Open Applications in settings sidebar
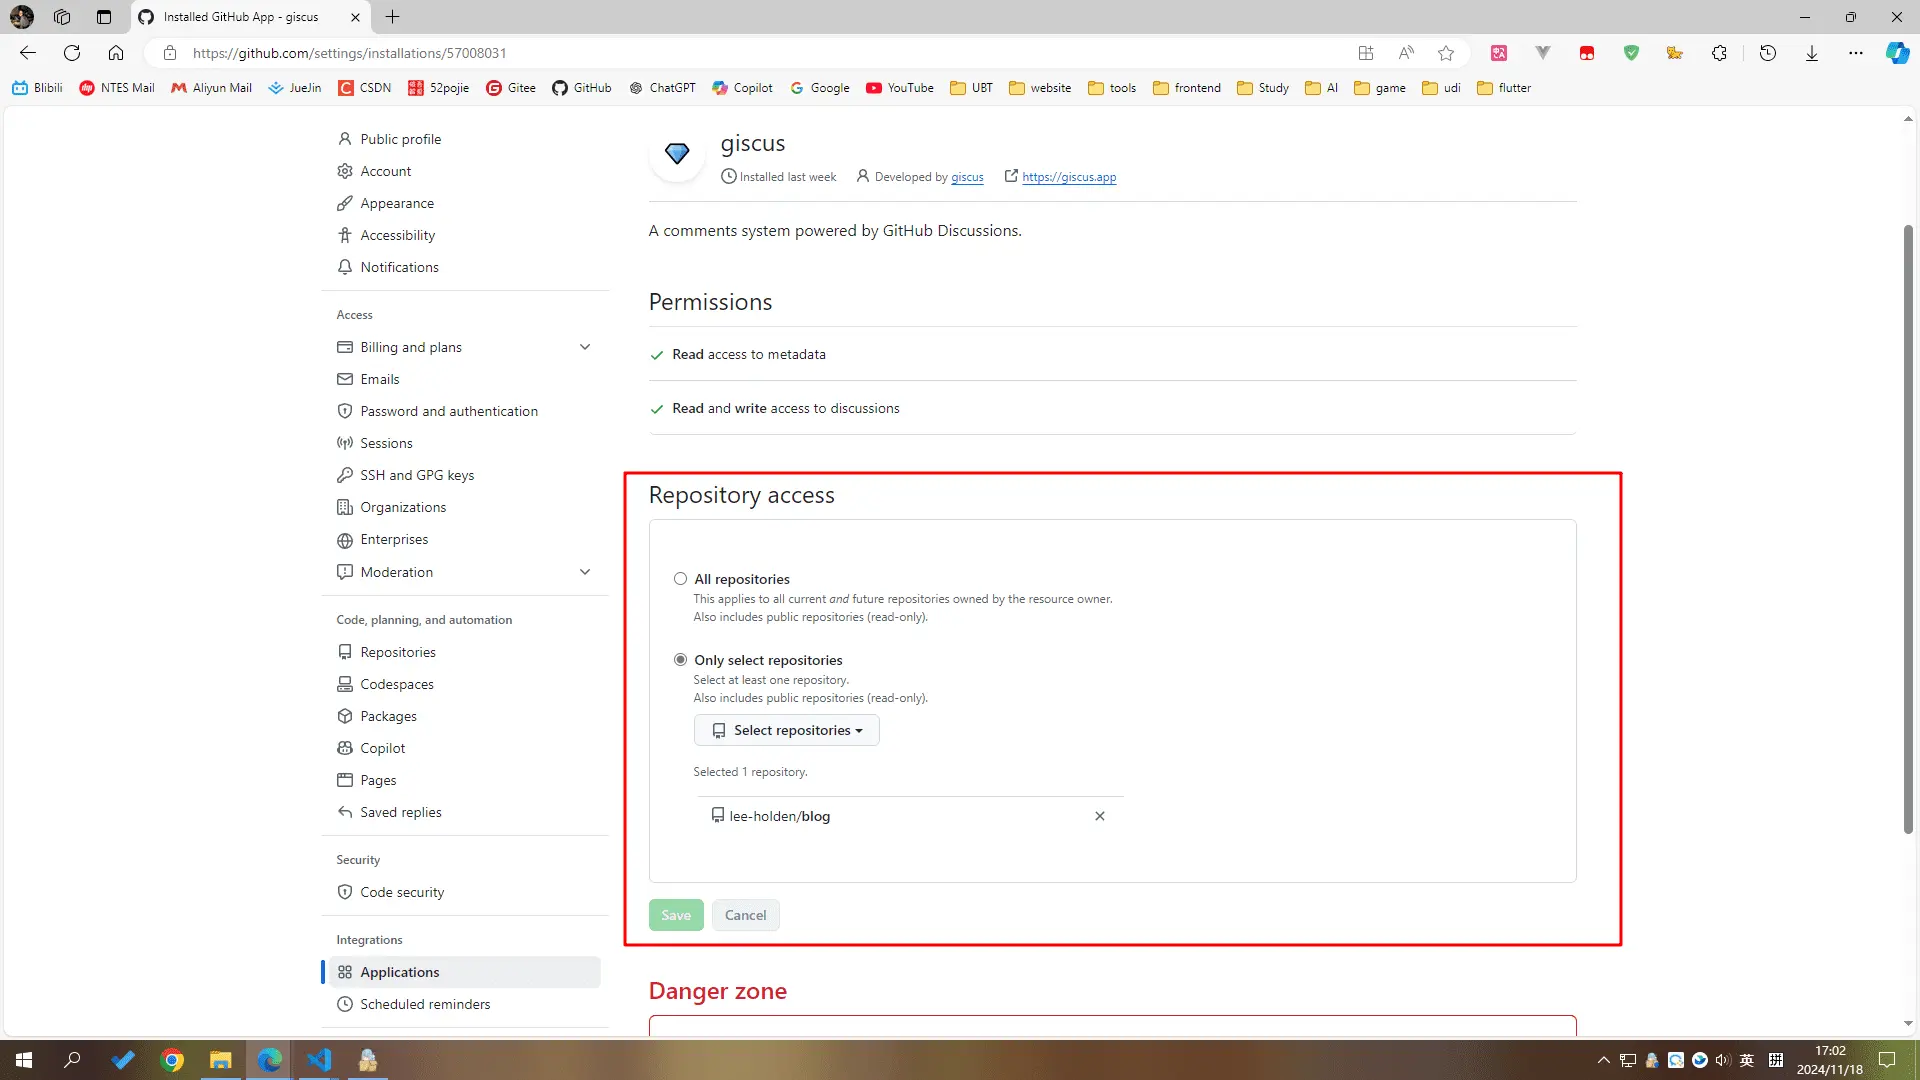Viewport: 1920px width, 1080px height. (399, 972)
